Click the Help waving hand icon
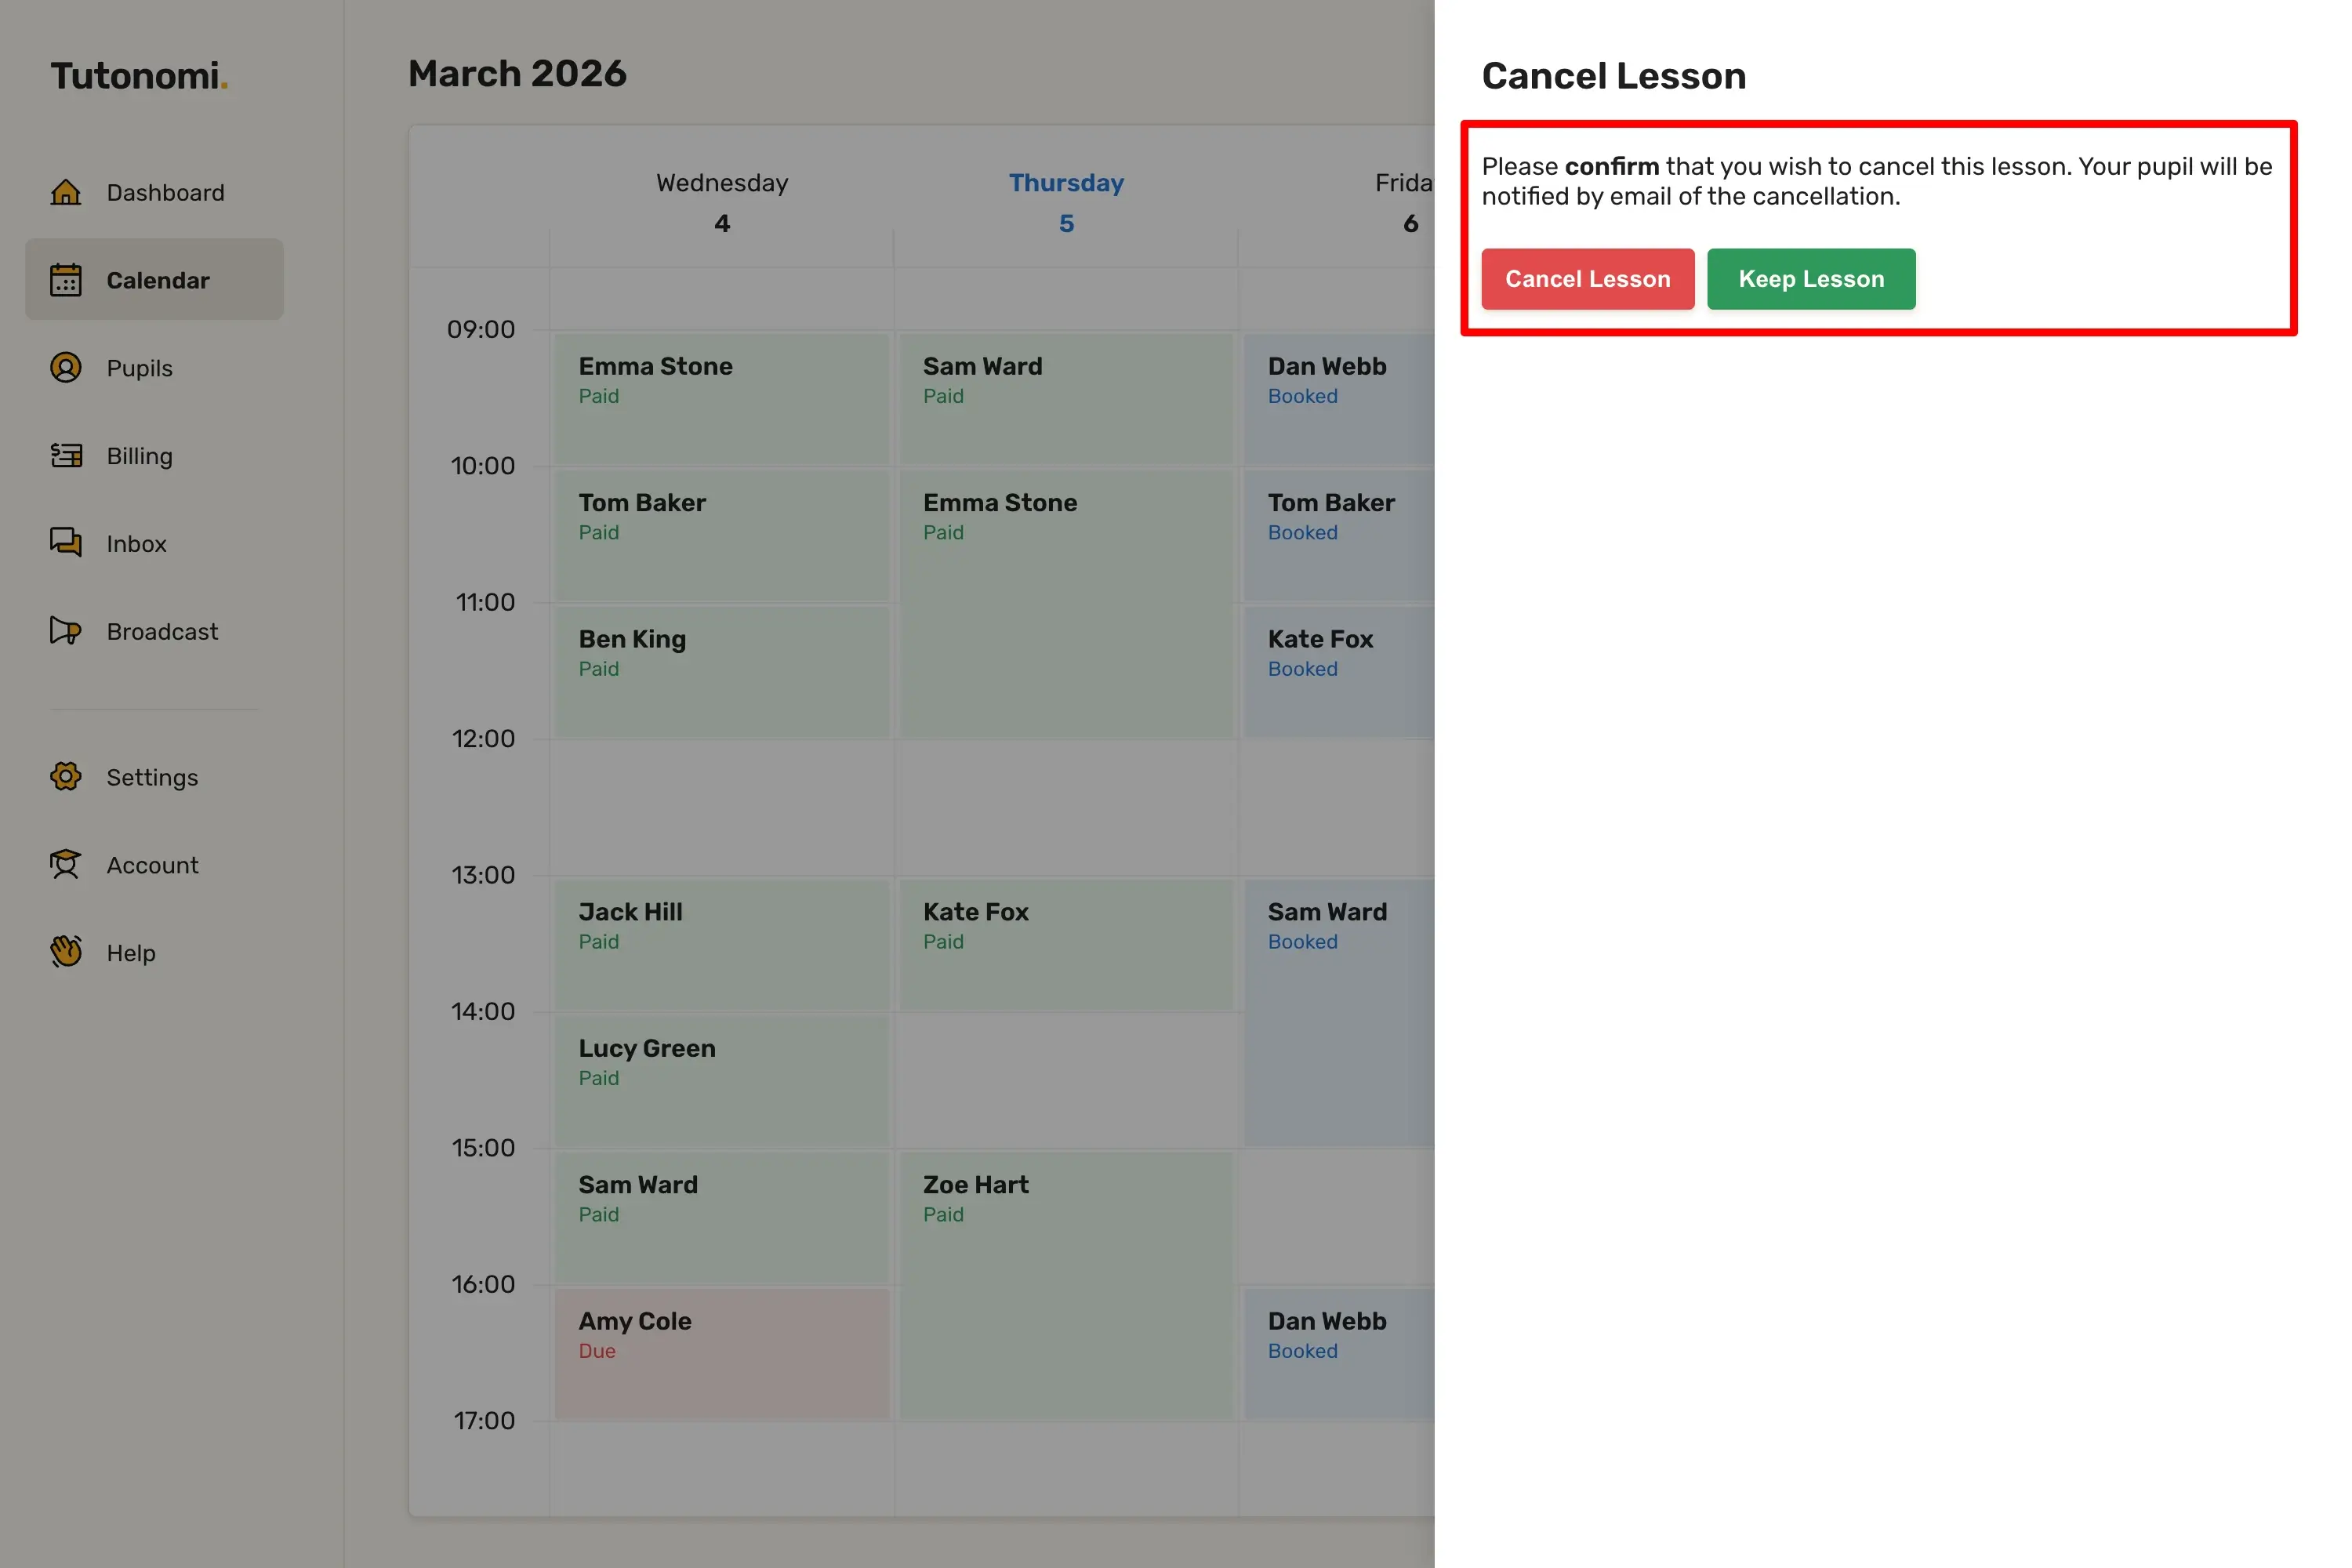The height and width of the screenshot is (1568, 2352). (x=66, y=952)
